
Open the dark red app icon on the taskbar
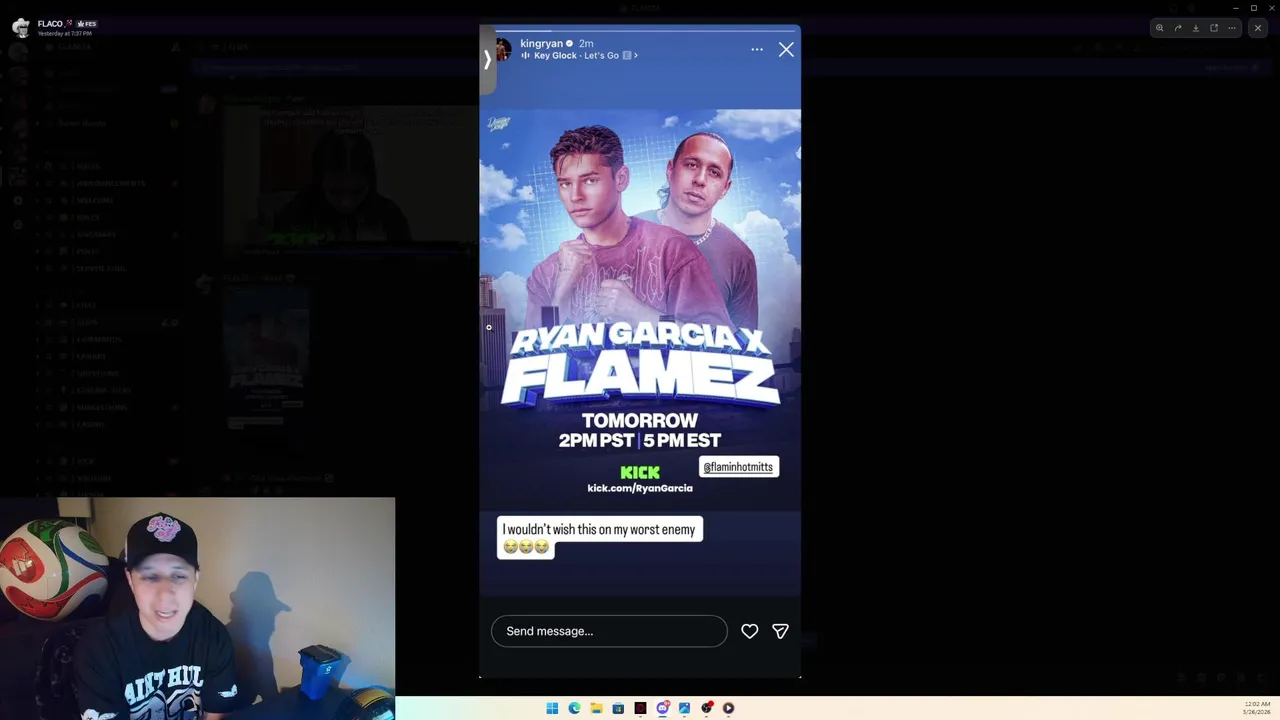tap(640, 708)
